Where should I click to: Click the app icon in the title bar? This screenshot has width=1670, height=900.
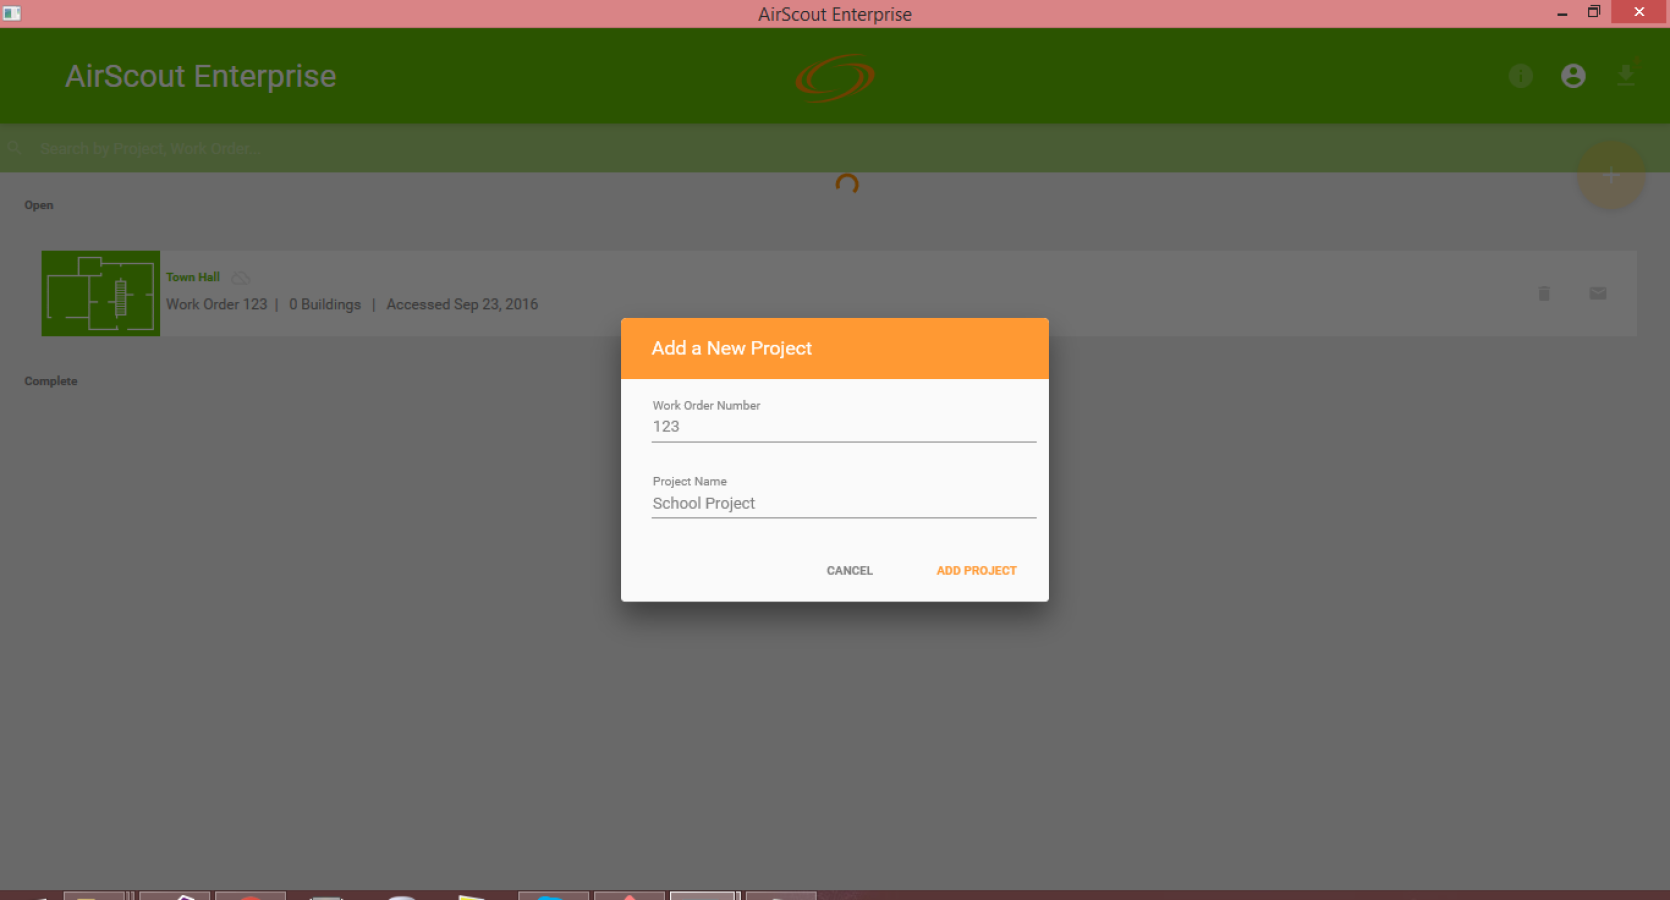click(12, 13)
